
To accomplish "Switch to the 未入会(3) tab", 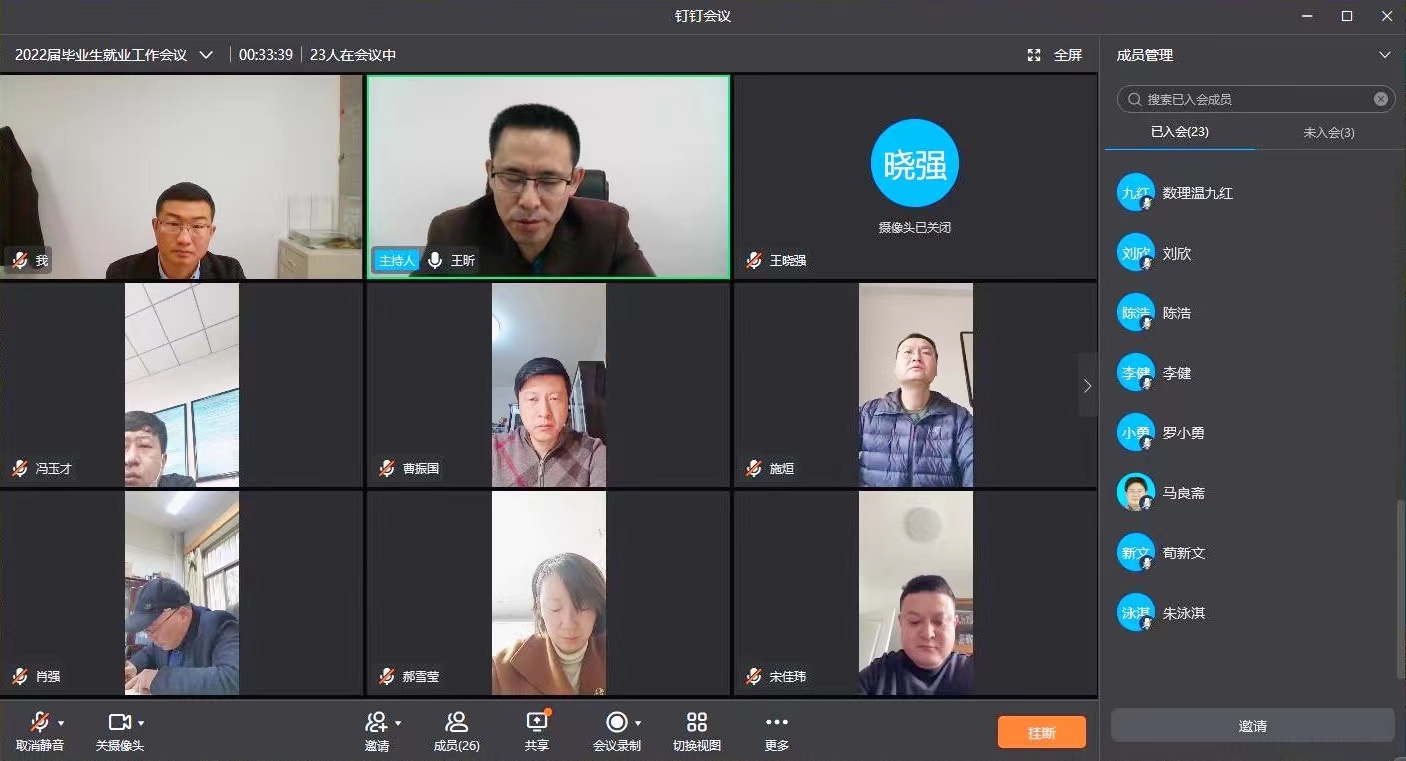I will [x=1330, y=131].
